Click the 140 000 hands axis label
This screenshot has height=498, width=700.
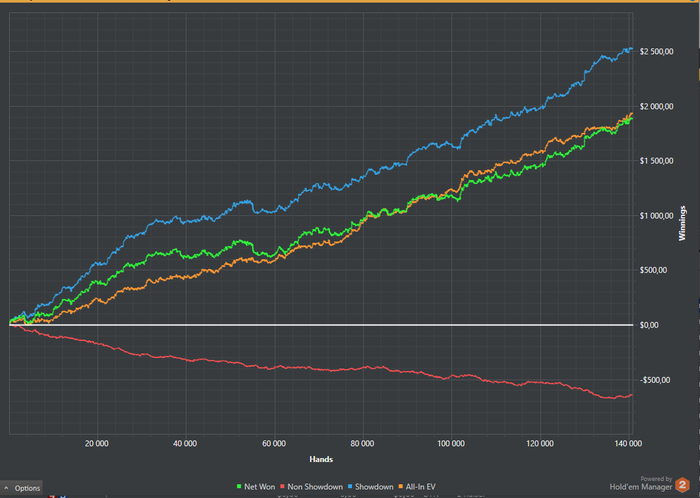[628, 444]
